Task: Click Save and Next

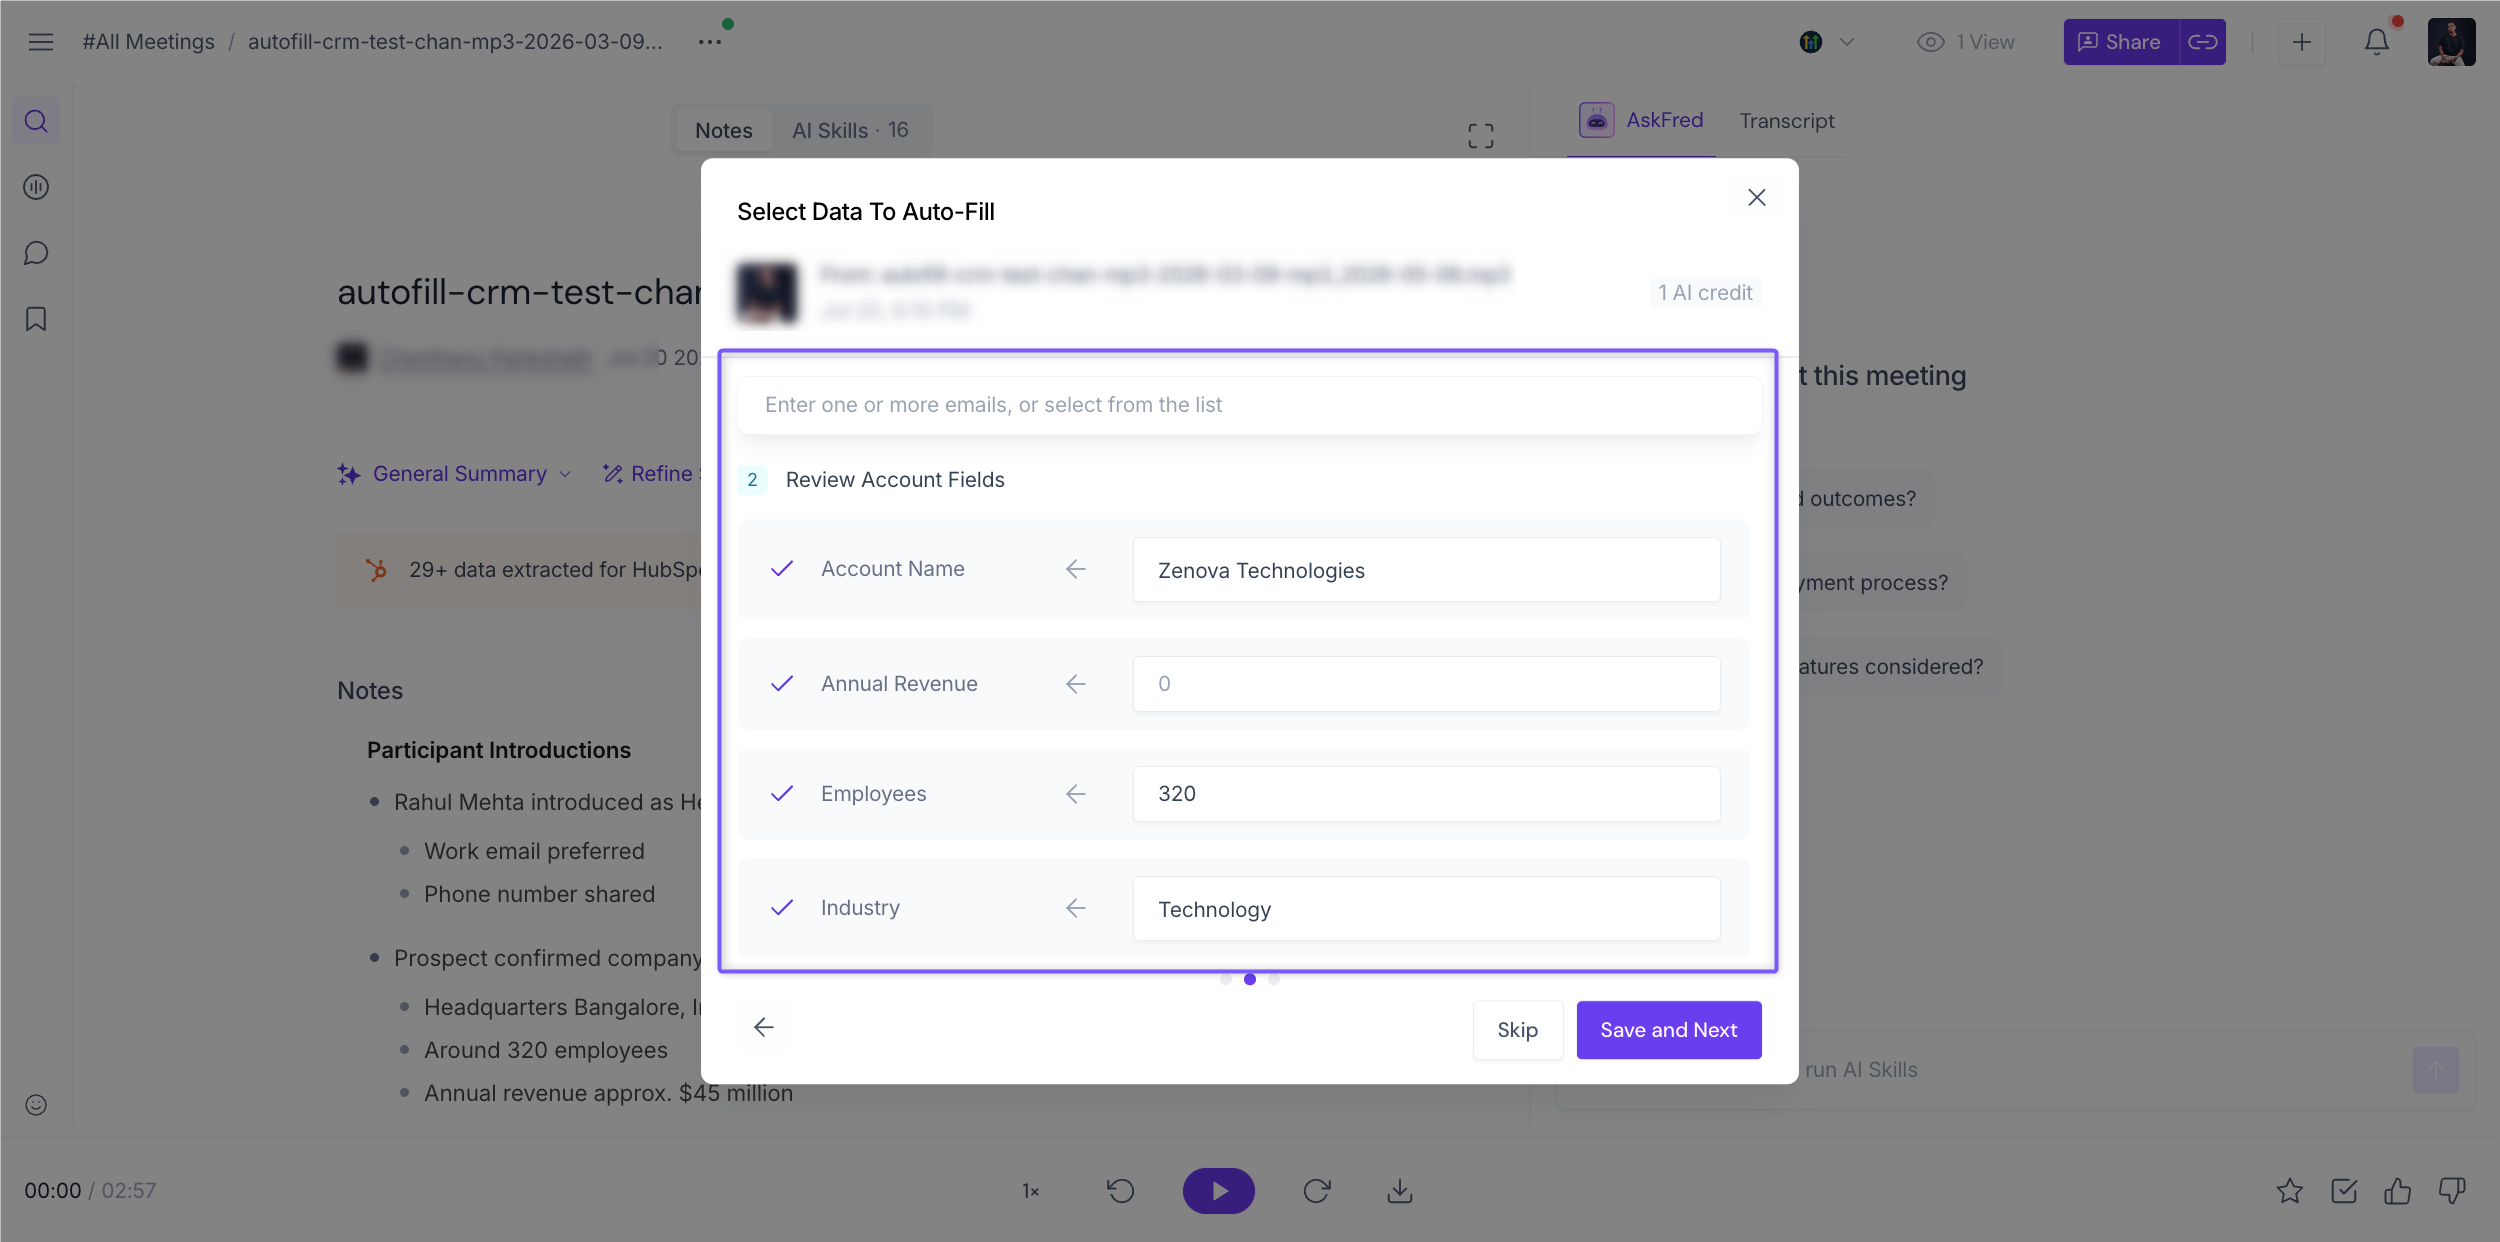Action: click(x=1669, y=1030)
